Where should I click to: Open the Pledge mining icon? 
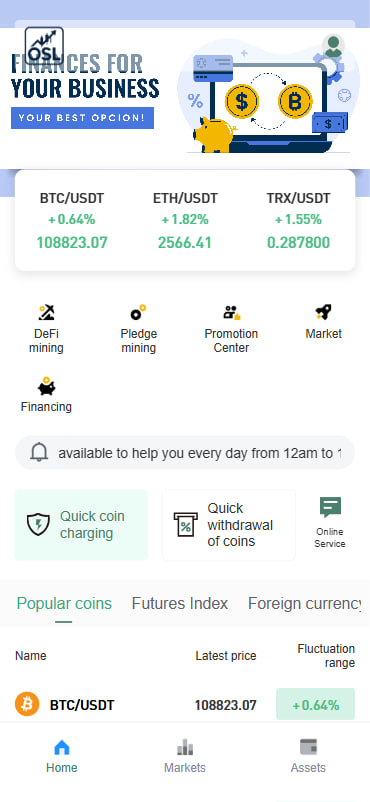point(138,312)
